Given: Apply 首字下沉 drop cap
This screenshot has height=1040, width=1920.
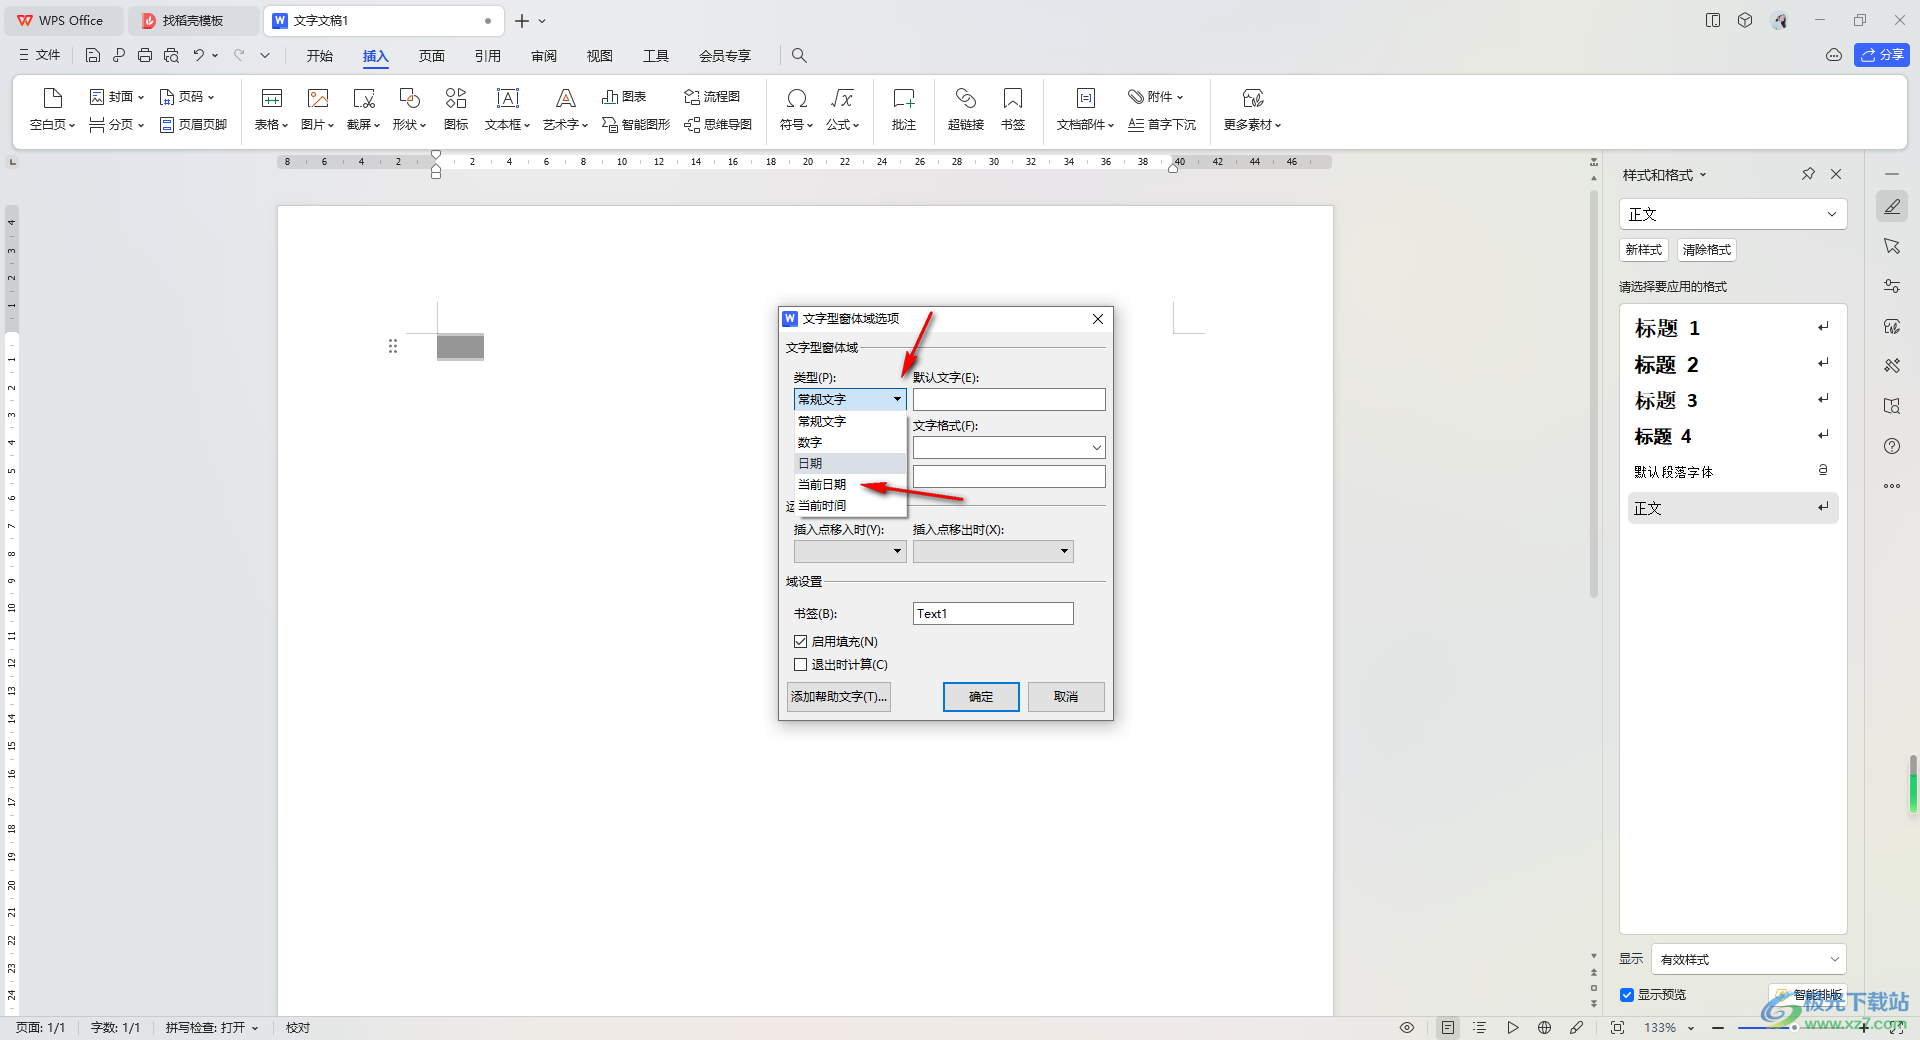Looking at the screenshot, I should coord(1162,125).
